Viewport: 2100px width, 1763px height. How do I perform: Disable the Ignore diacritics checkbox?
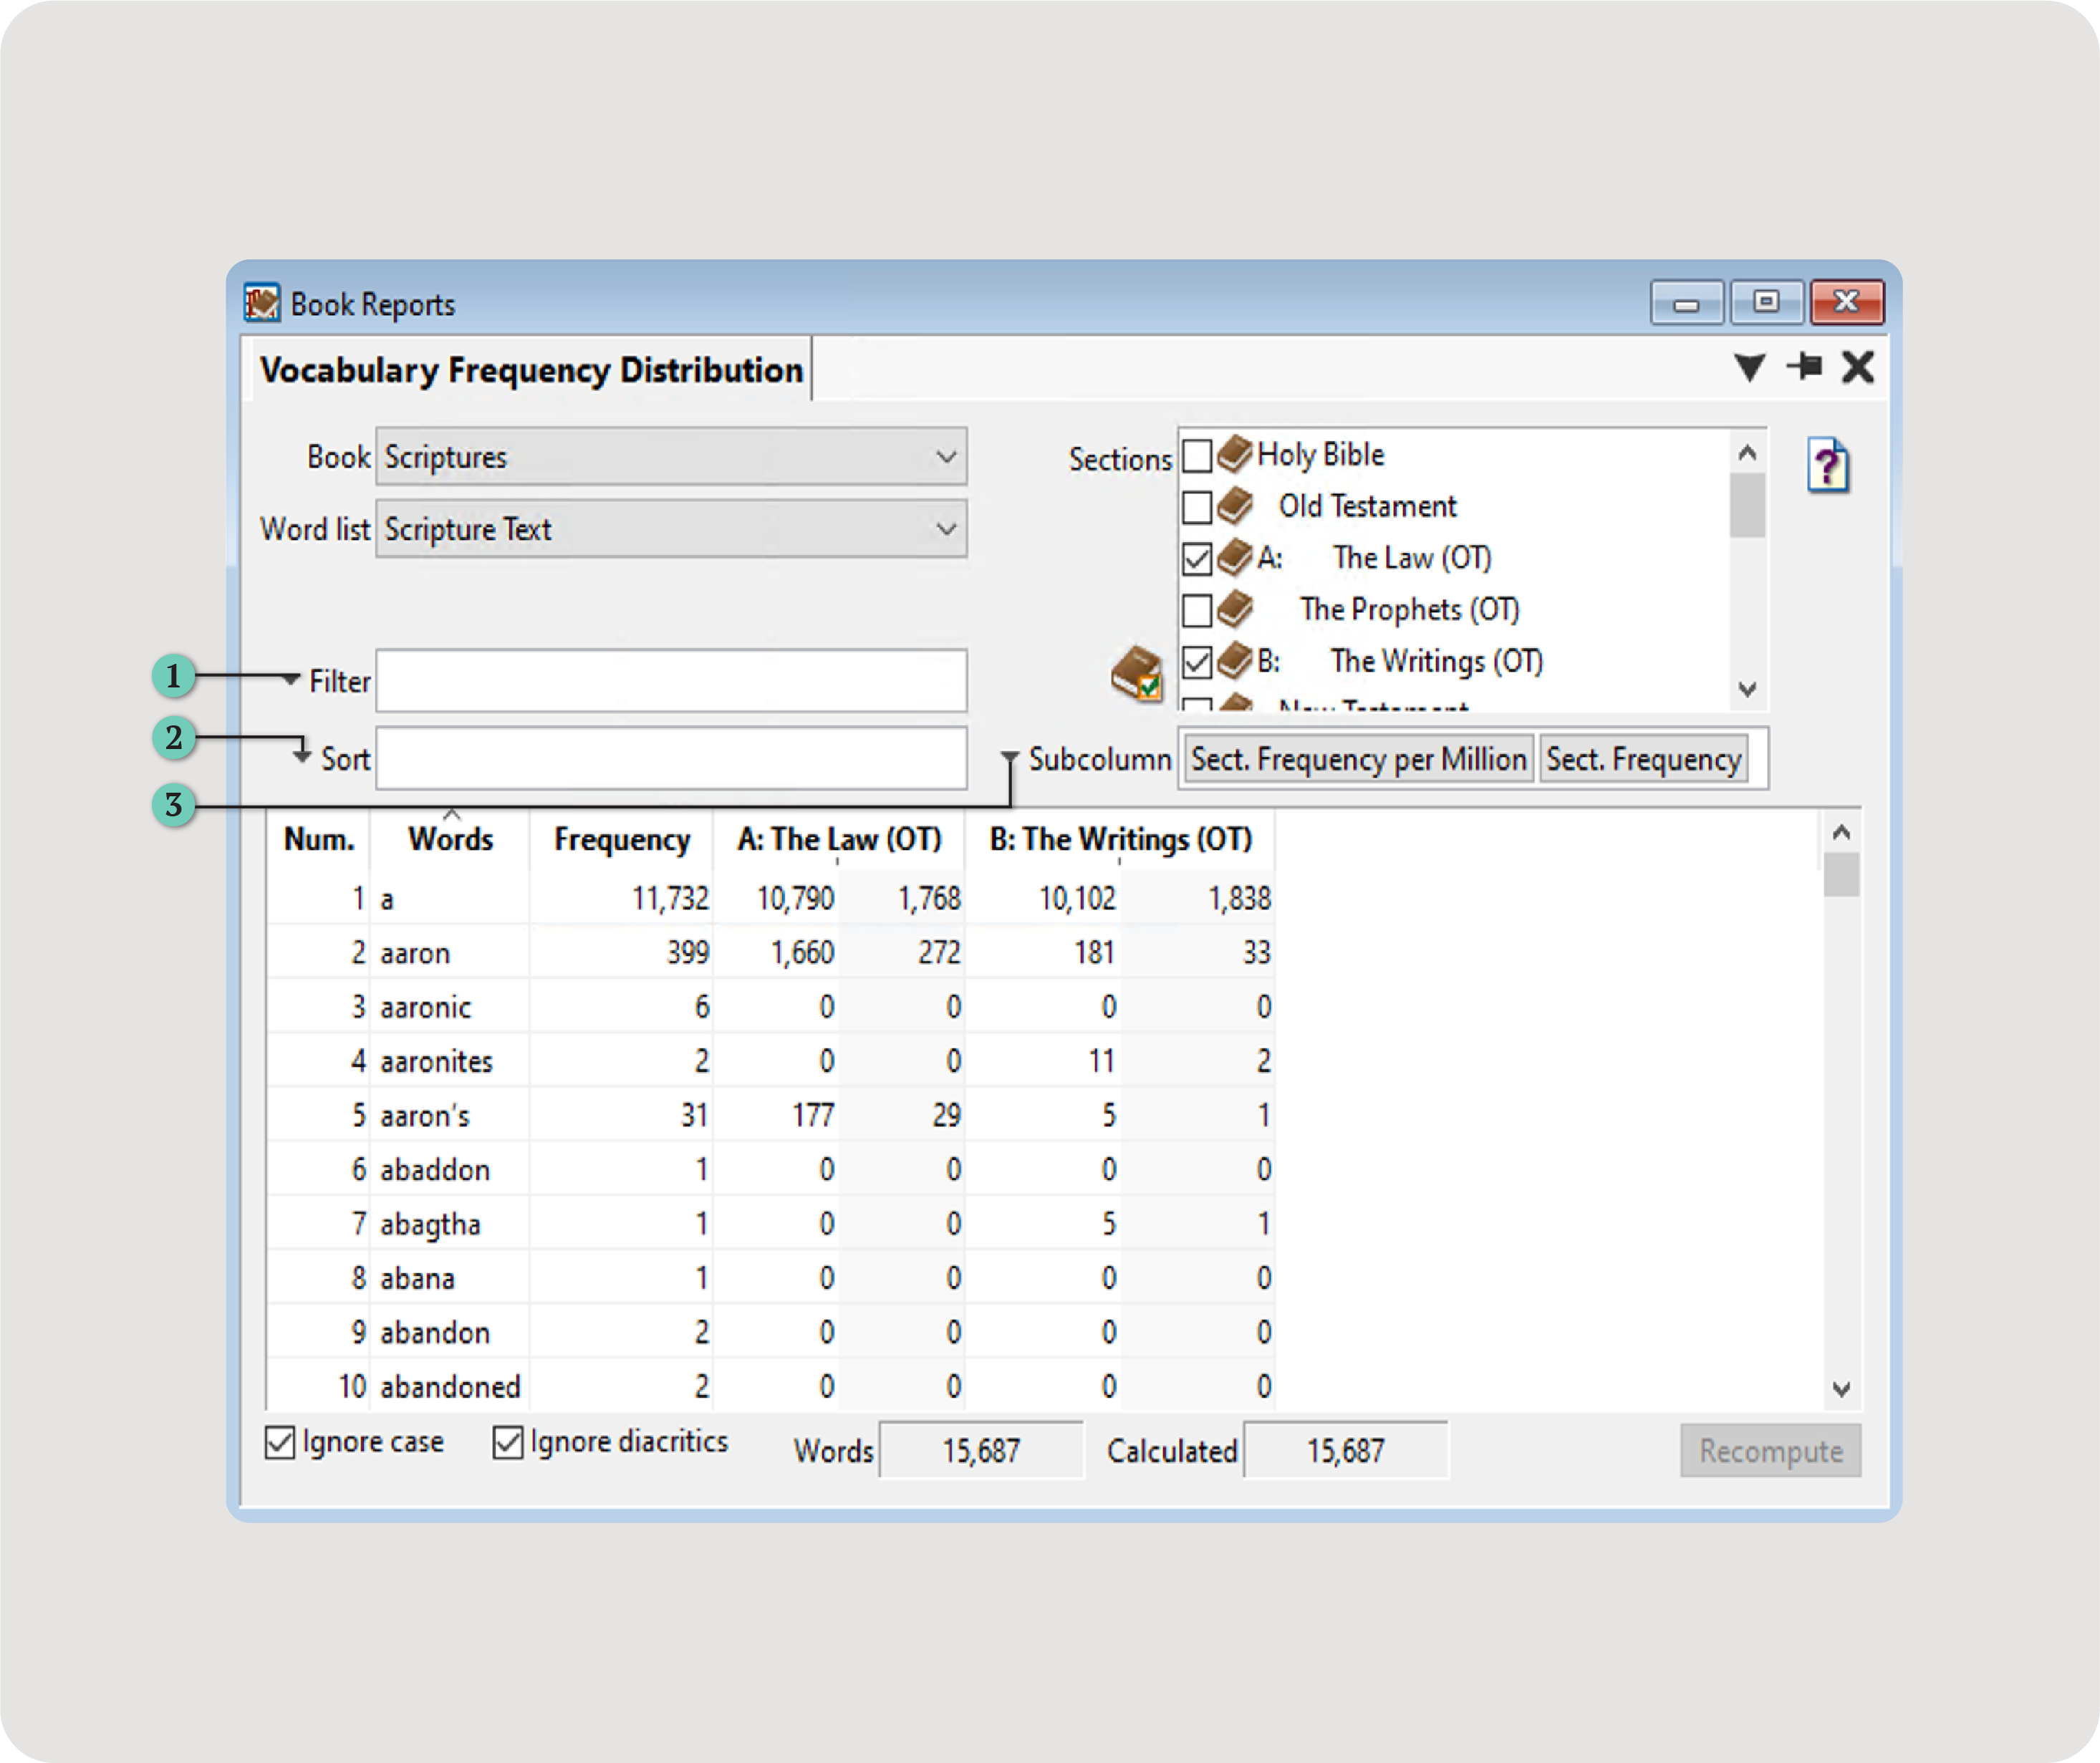click(508, 1442)
